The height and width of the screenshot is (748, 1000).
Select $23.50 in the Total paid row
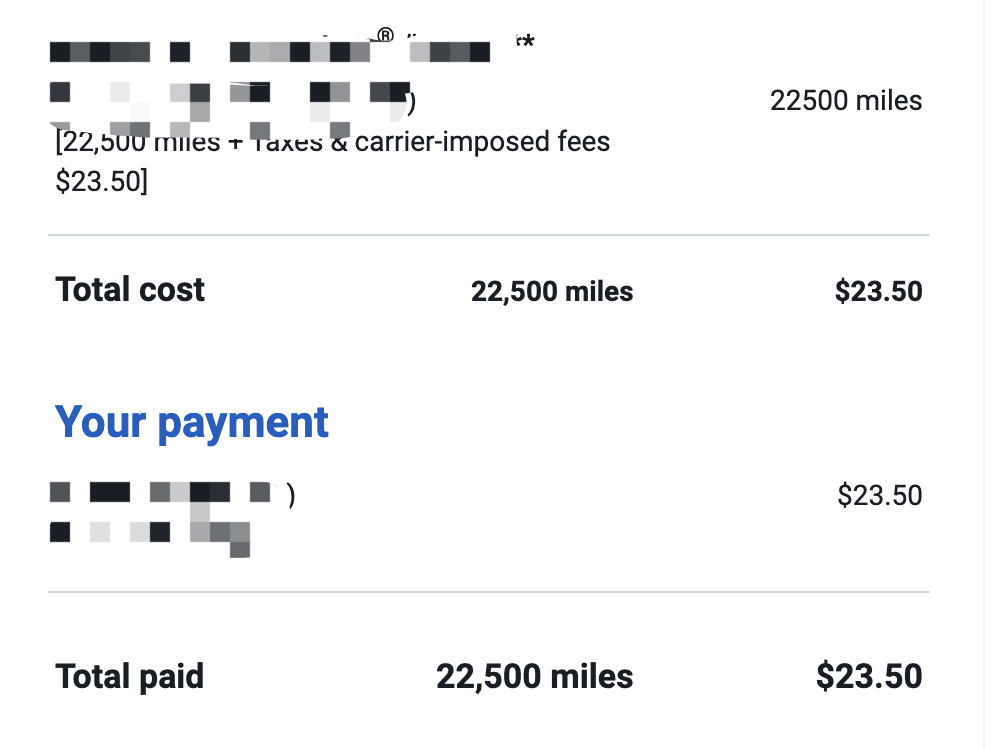[x=869, y=677]
